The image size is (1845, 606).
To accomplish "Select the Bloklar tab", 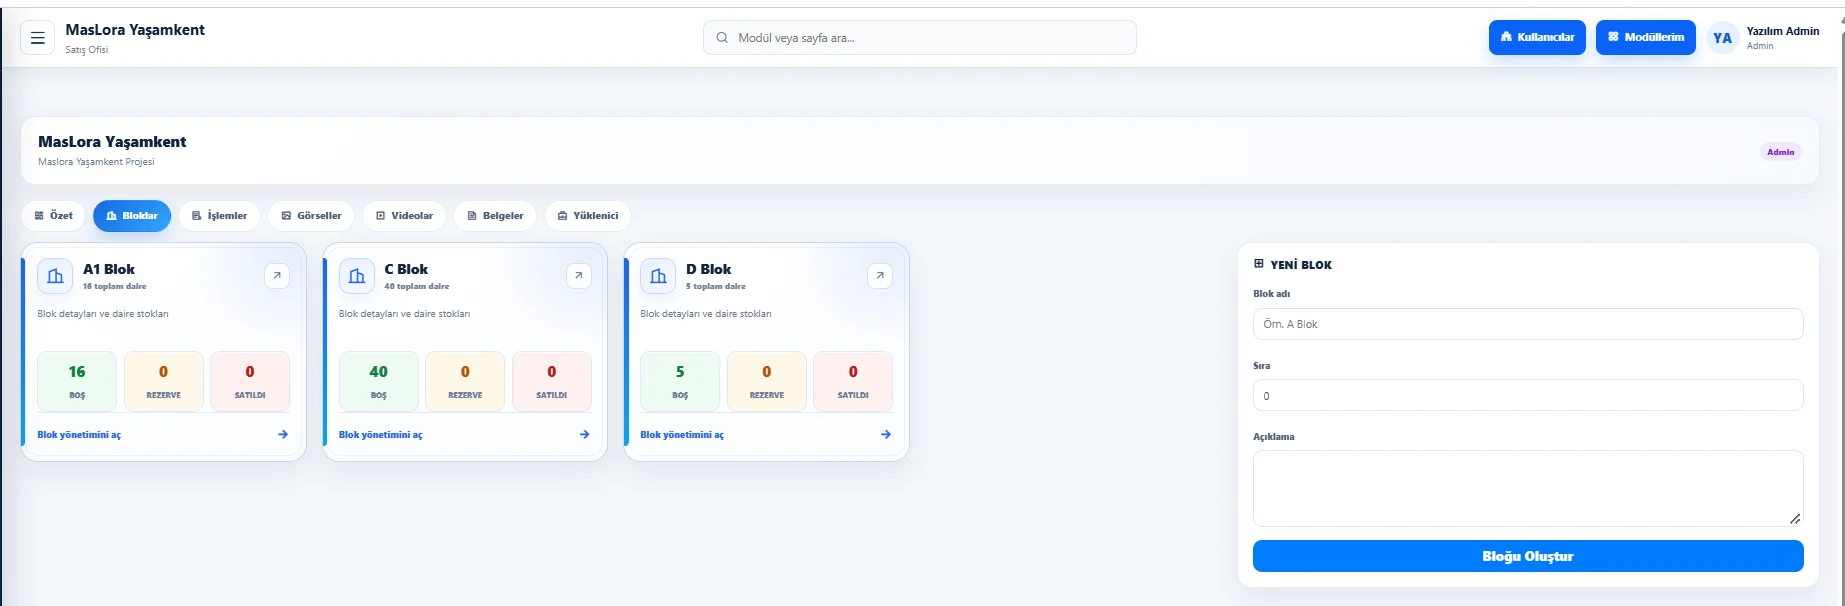I will click(x=132, y=216).
